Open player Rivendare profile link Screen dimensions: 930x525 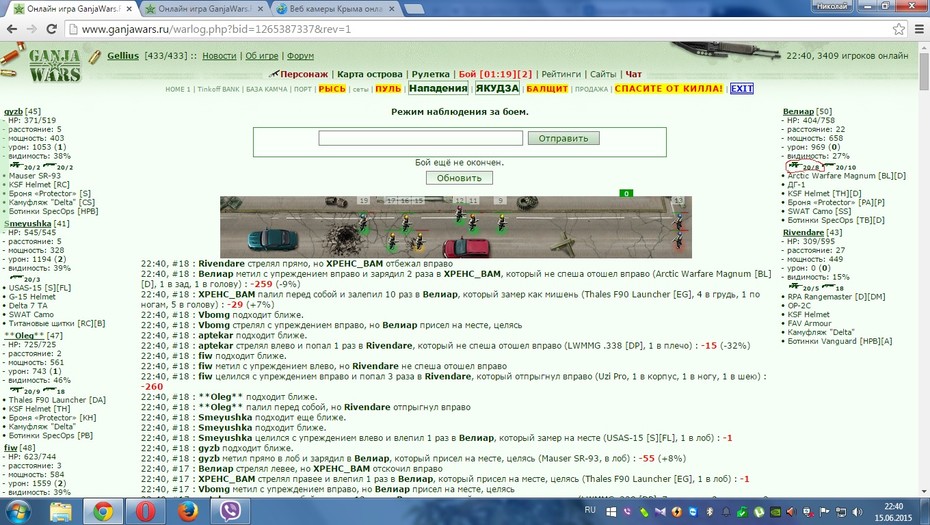[x=803, y=233]
